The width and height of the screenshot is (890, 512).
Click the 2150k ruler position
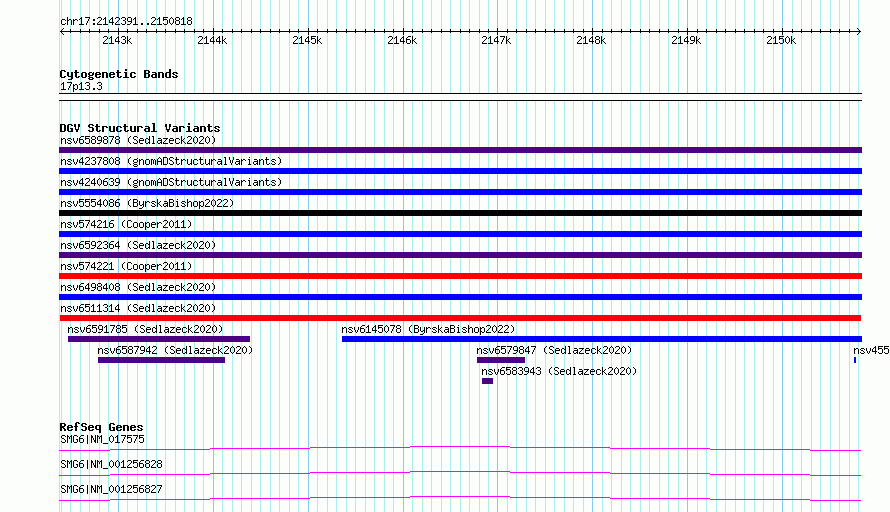(781, 40)
